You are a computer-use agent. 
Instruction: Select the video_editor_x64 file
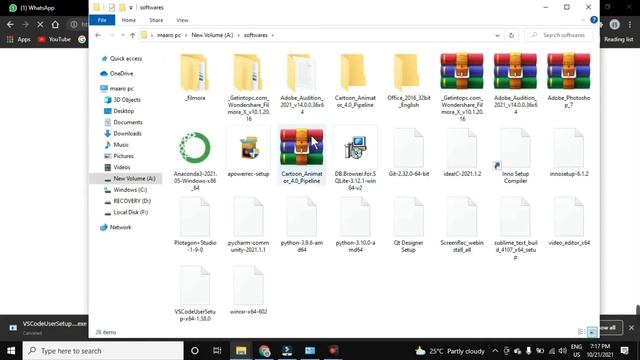(x=569, y=222)
